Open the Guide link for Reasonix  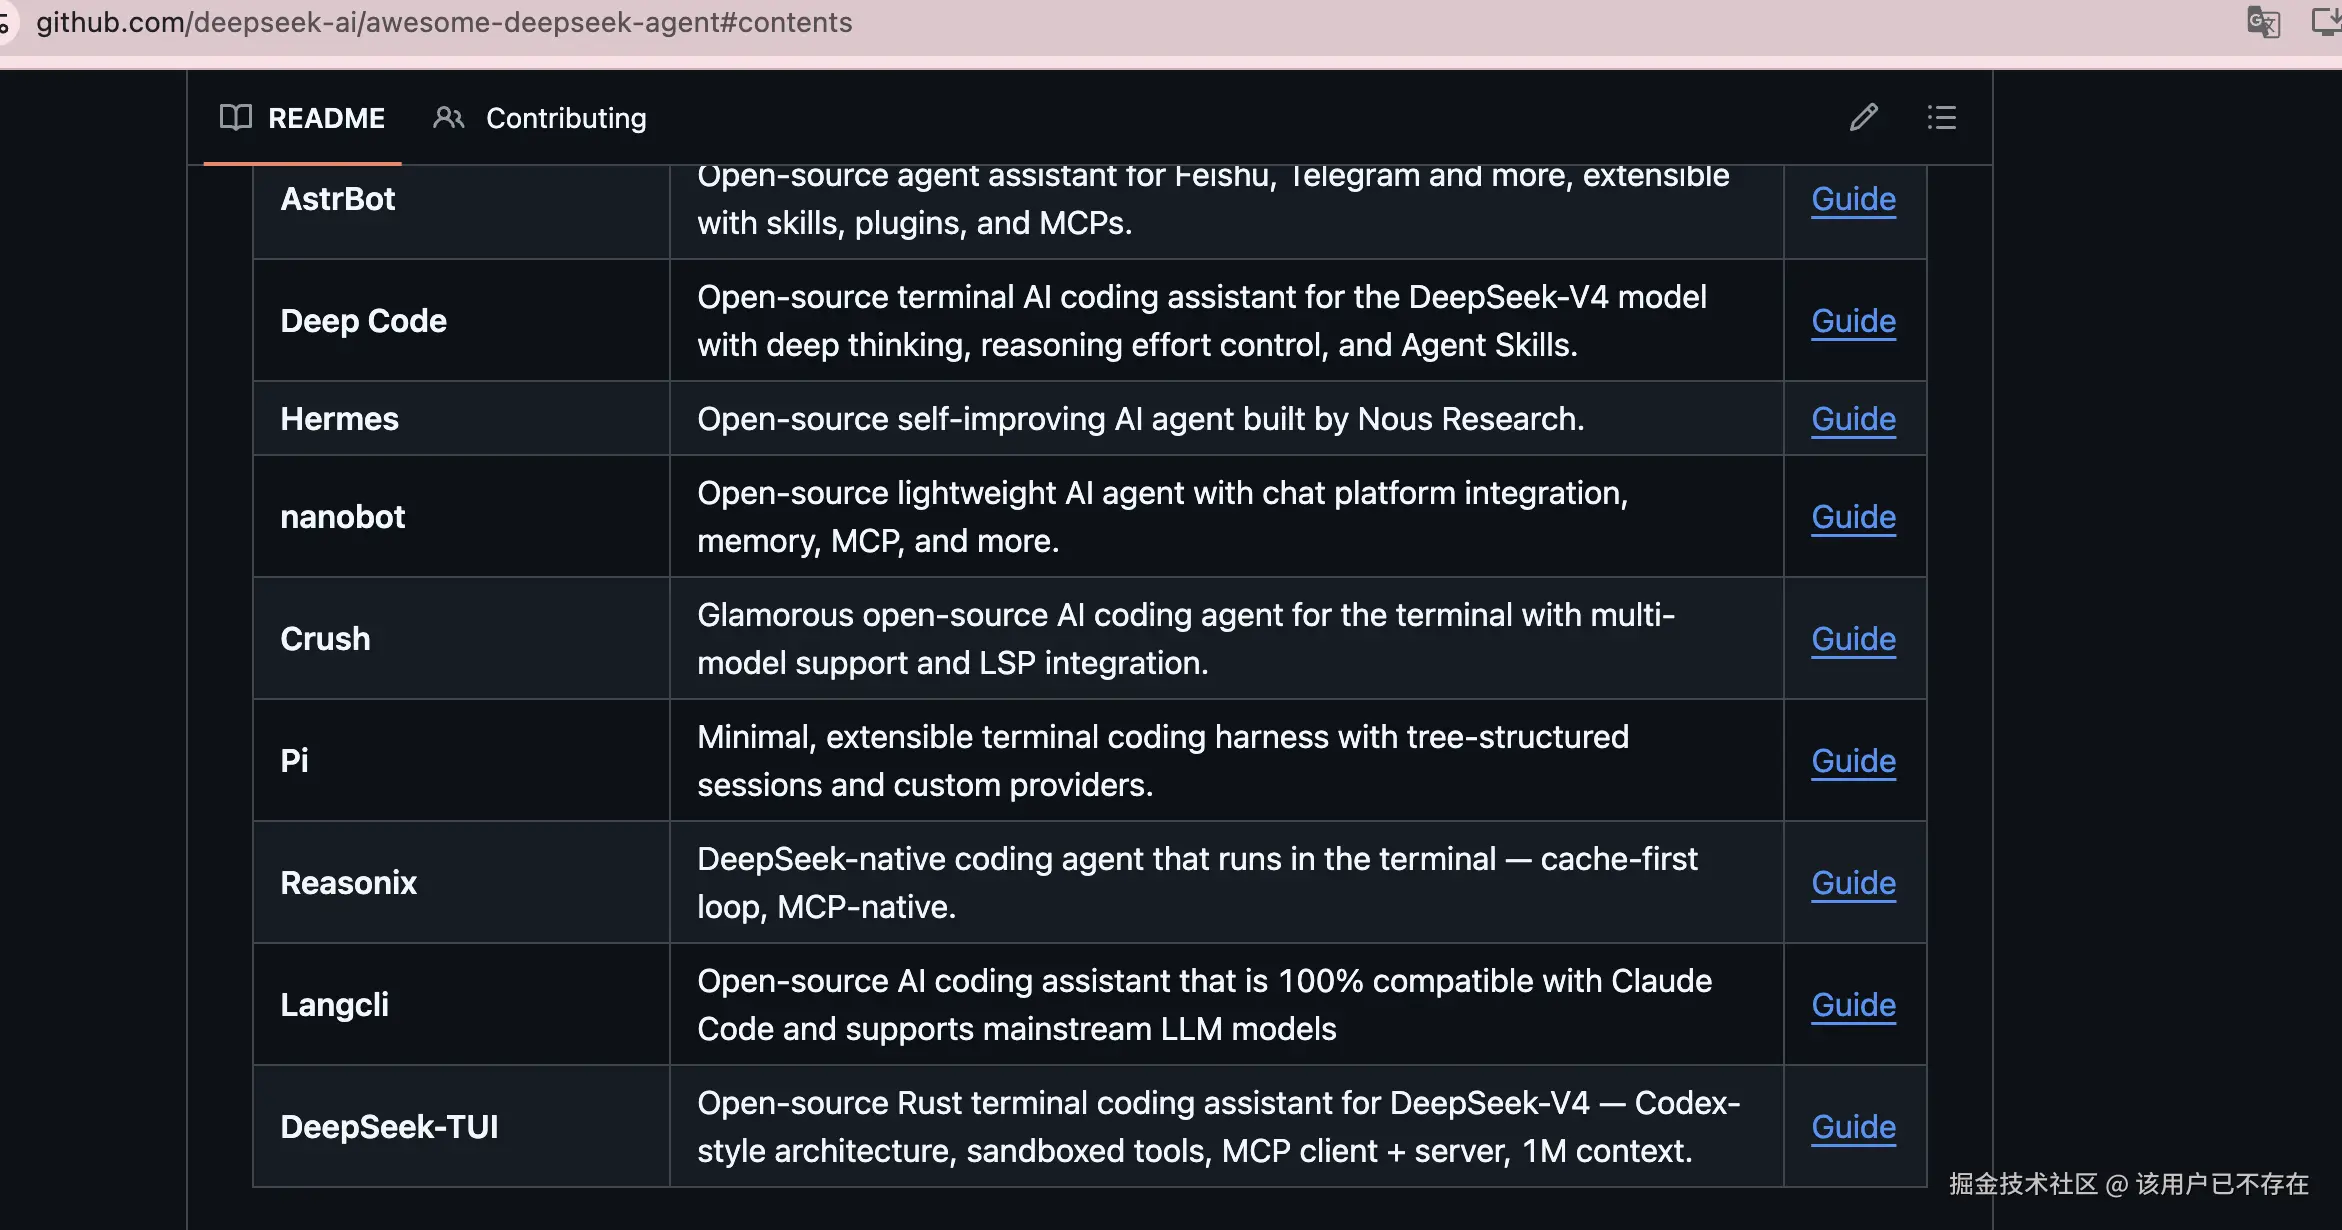[x=1853, y=883]
